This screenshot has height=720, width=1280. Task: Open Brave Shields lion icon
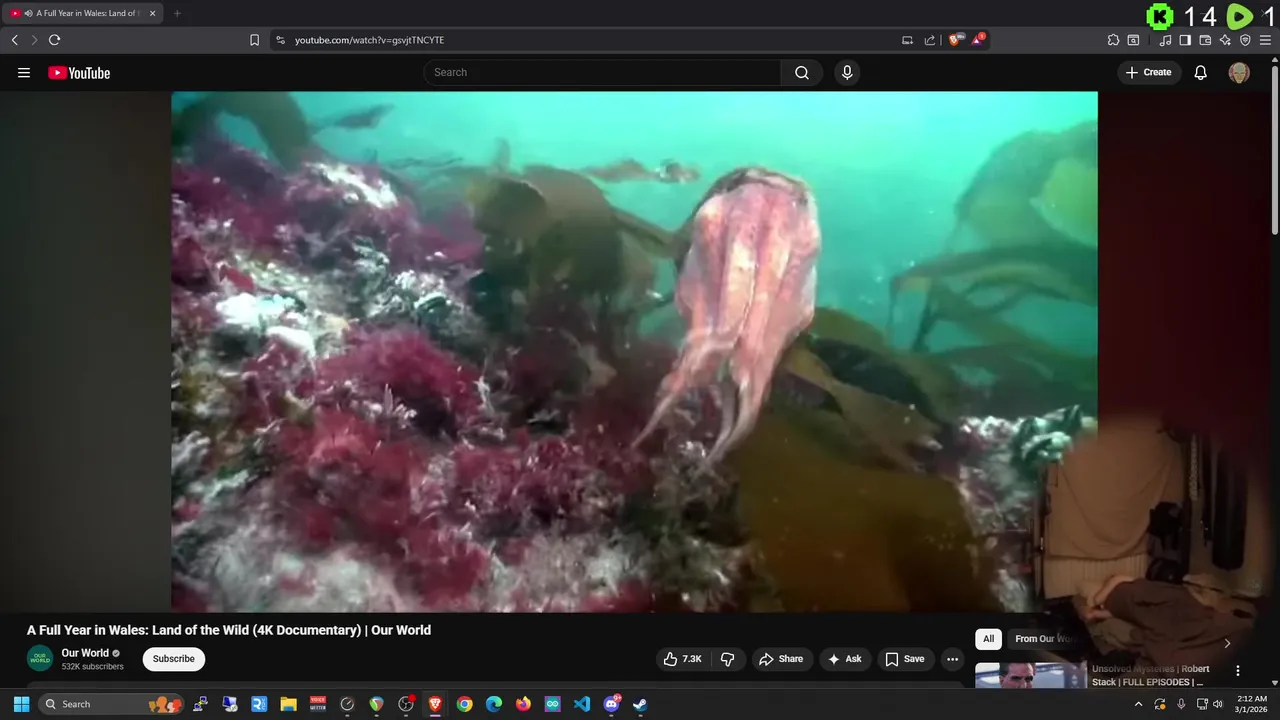click(x=956, y=40)
